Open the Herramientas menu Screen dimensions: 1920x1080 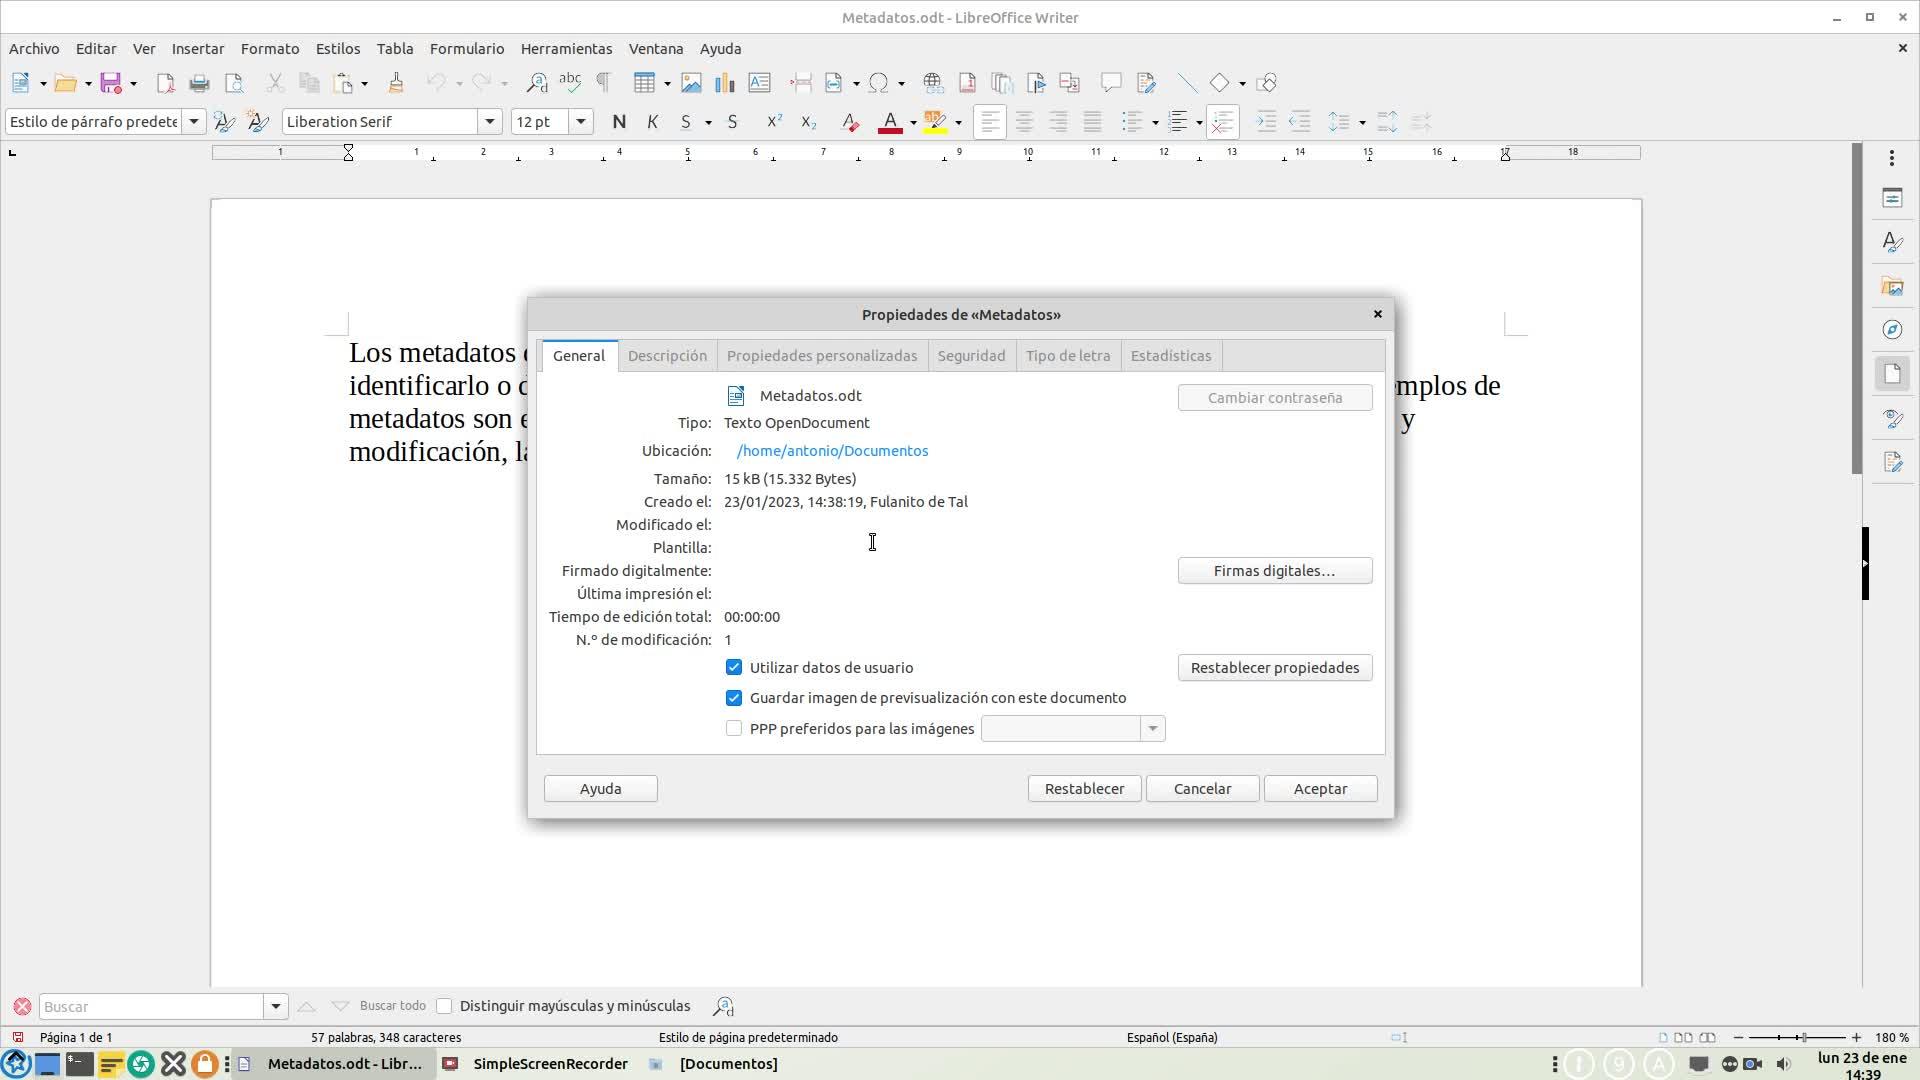(x=566, y=49)
